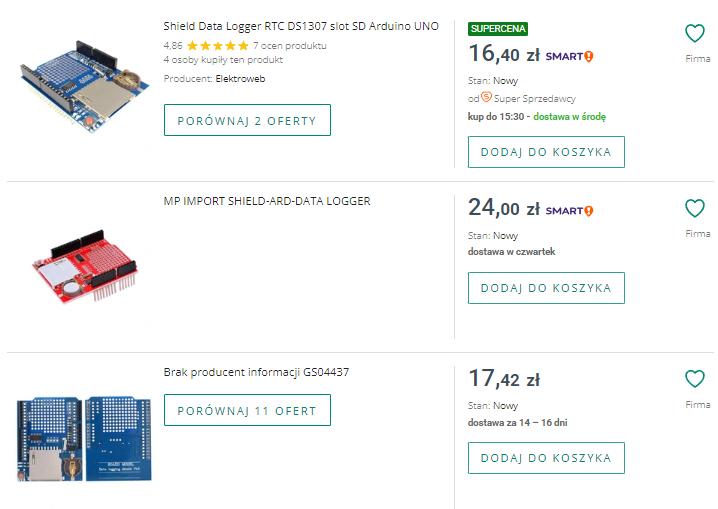The image size is (718, 509).
Task: Favorite the MP IMPORT shield heart icon
Action: pyautogui.click(x=695, y=208)
